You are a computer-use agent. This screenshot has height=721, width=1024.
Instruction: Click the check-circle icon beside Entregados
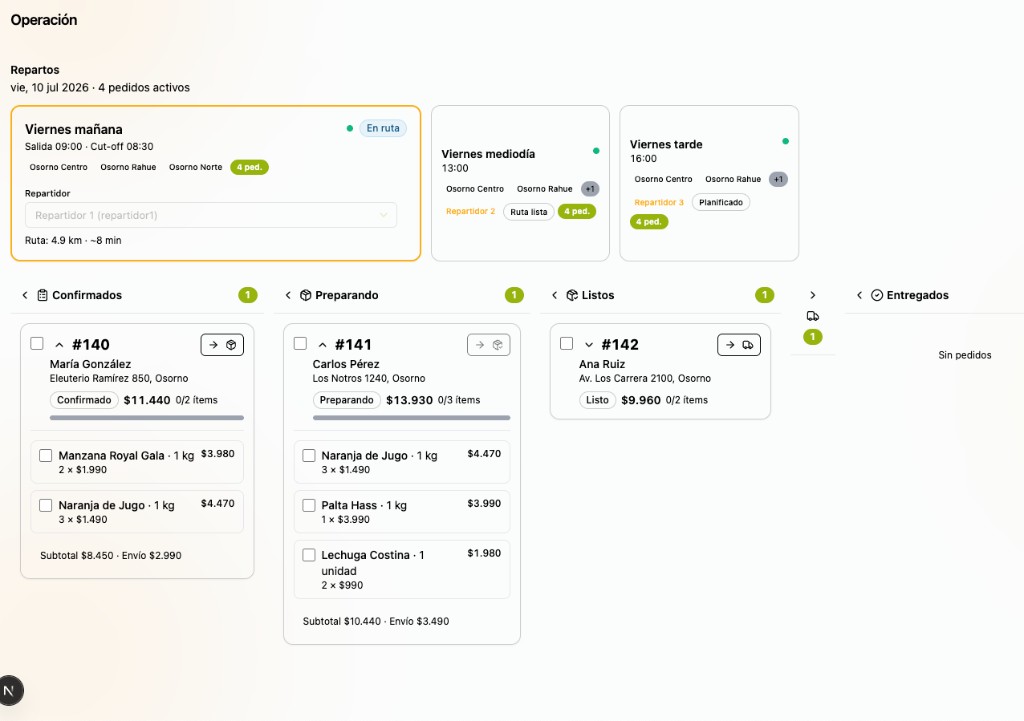click(877, 295)
